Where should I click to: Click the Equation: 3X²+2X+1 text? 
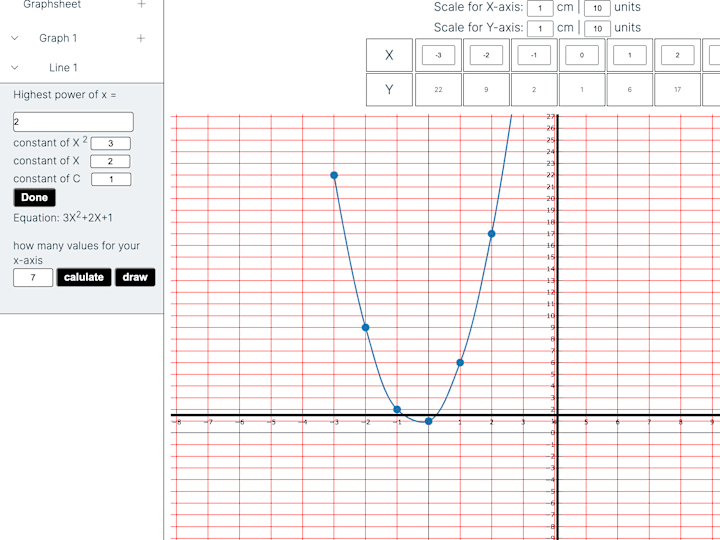click(x=63, y=217)
